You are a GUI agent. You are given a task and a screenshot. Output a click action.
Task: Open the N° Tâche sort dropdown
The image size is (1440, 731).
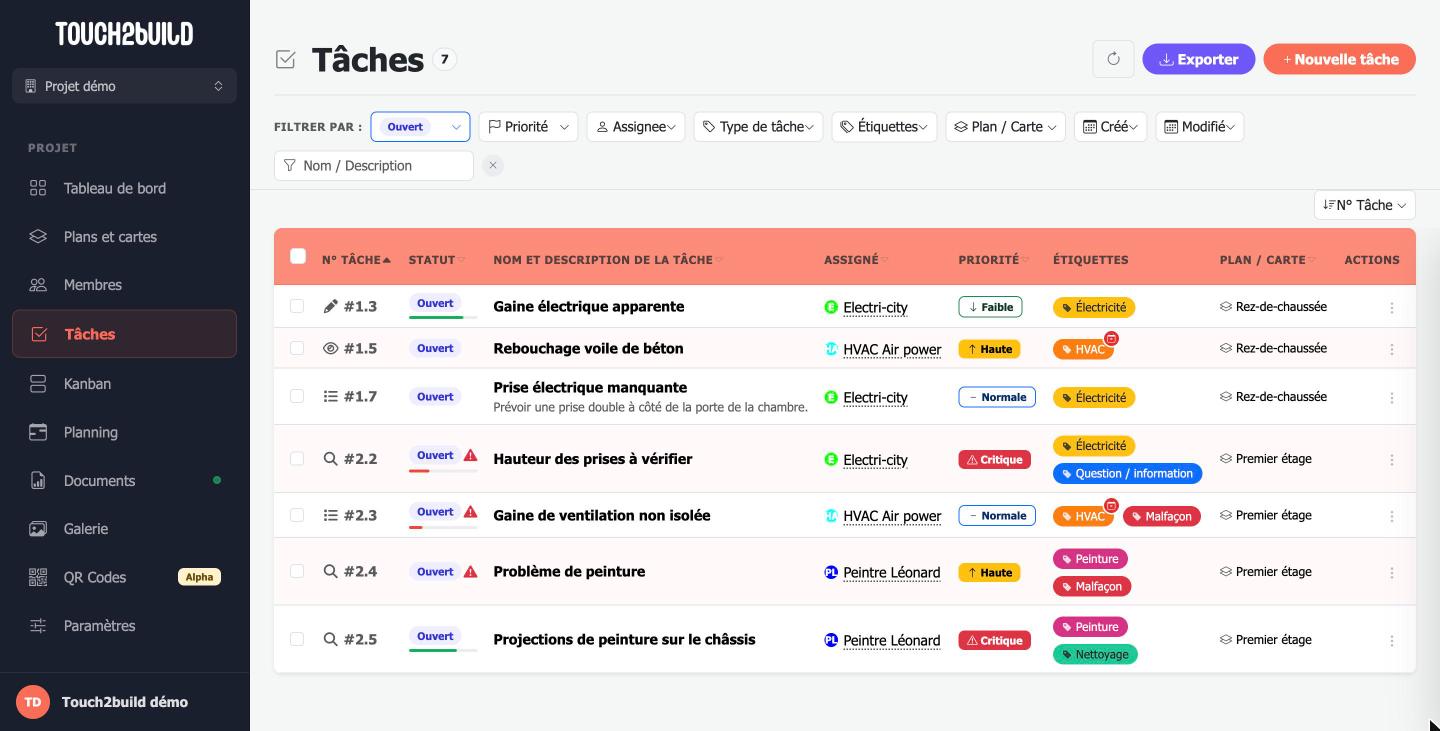(x=1364, y=205)
